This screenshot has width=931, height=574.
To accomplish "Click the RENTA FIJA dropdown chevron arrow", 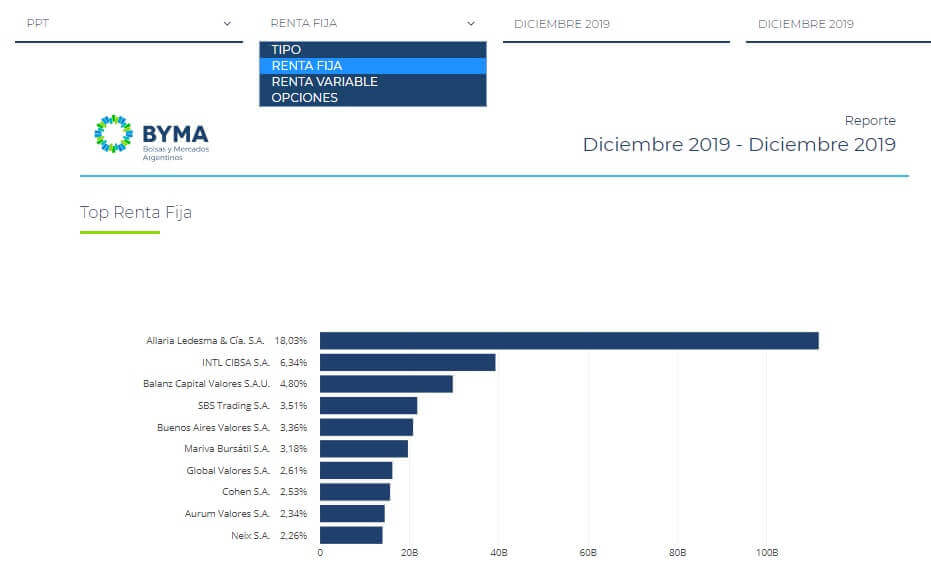I will 471,24.
